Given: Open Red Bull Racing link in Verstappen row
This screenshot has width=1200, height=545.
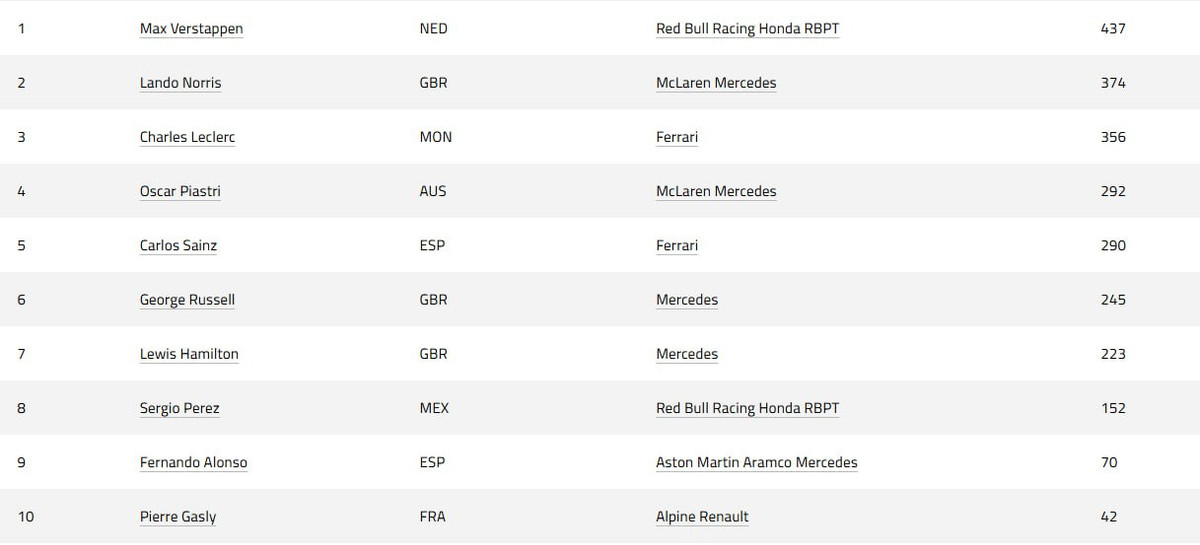Looking at the screenshot, I should pos(747,29).
